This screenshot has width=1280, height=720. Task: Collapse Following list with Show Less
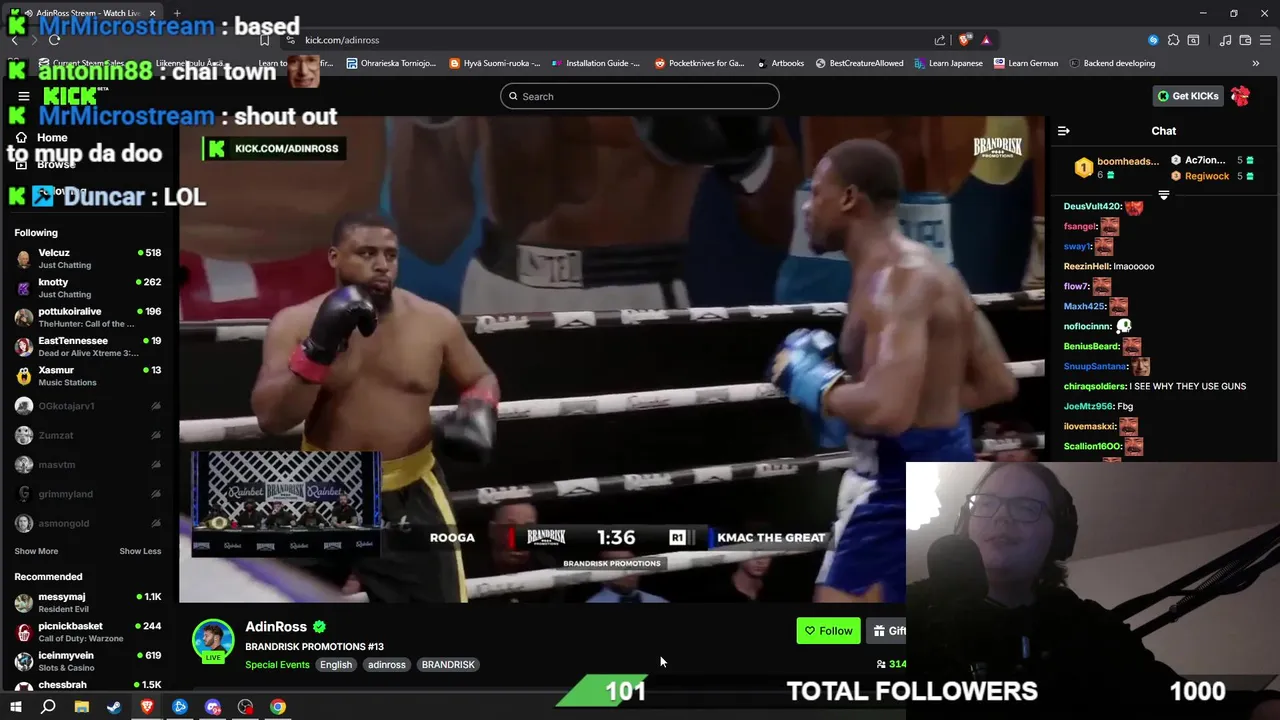click(140, 551)
